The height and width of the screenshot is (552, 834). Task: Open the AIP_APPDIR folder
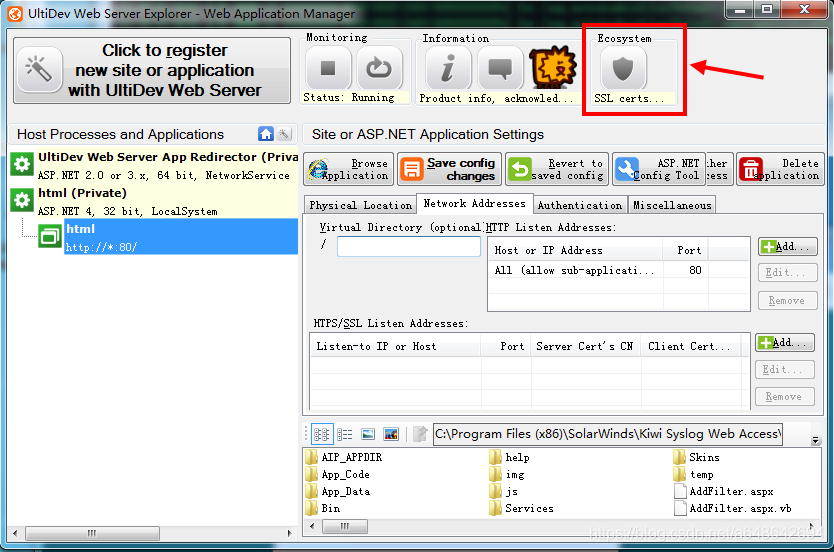coord(344,457)
